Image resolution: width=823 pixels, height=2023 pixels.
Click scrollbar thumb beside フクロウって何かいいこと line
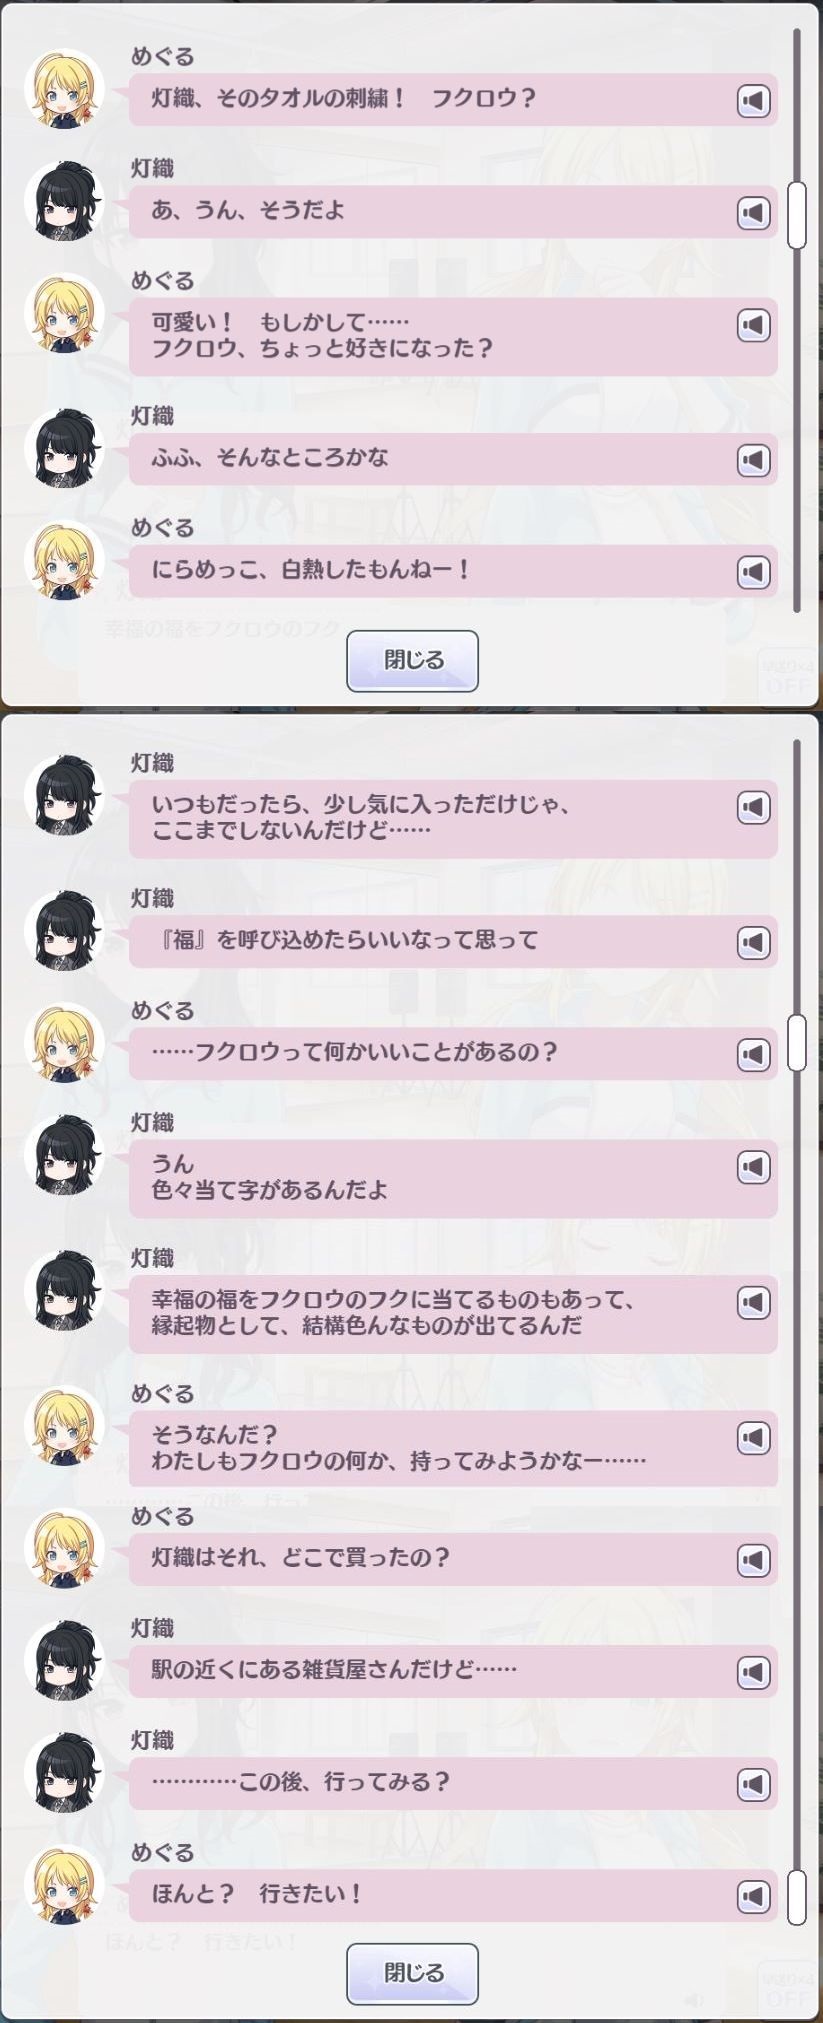tap(797, 1042)
